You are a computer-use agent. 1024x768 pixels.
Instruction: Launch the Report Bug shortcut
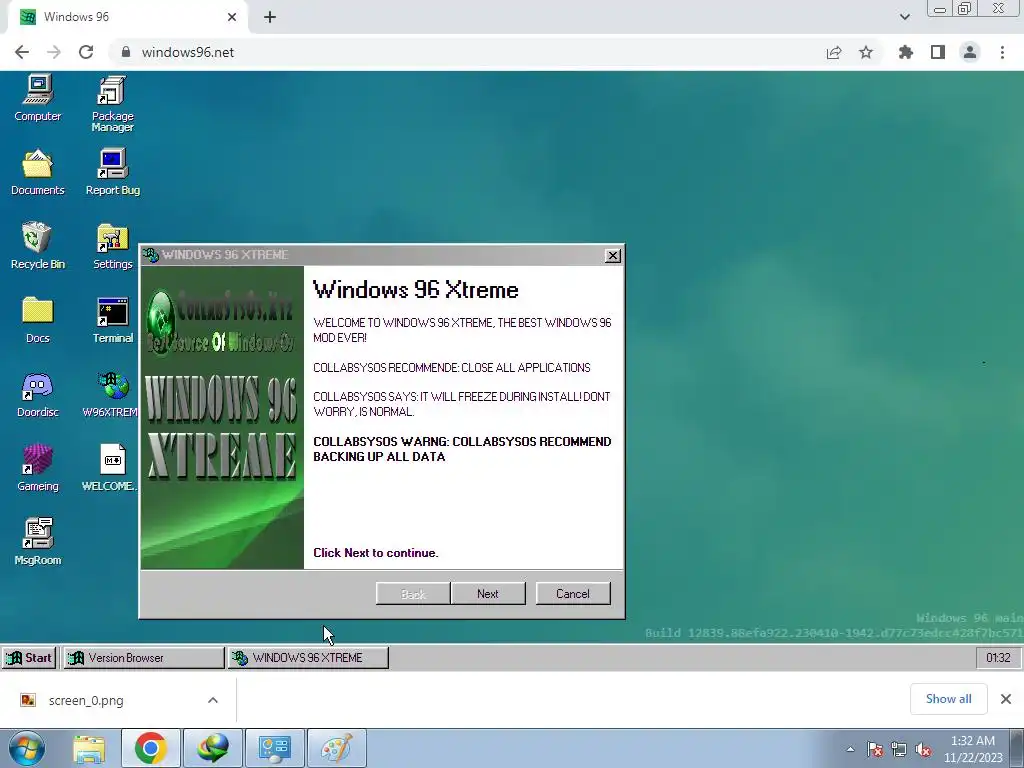112,172
